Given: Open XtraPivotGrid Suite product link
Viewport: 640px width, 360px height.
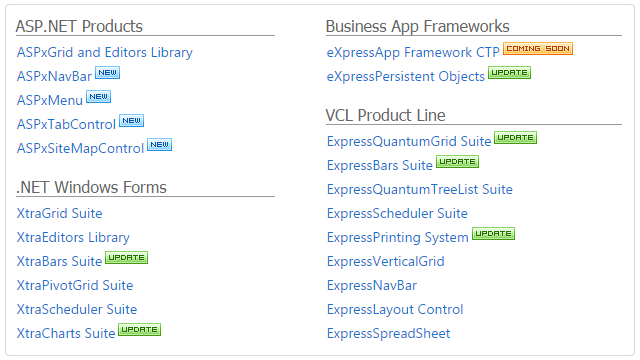Looking at the screenshot, I should 75,285.
